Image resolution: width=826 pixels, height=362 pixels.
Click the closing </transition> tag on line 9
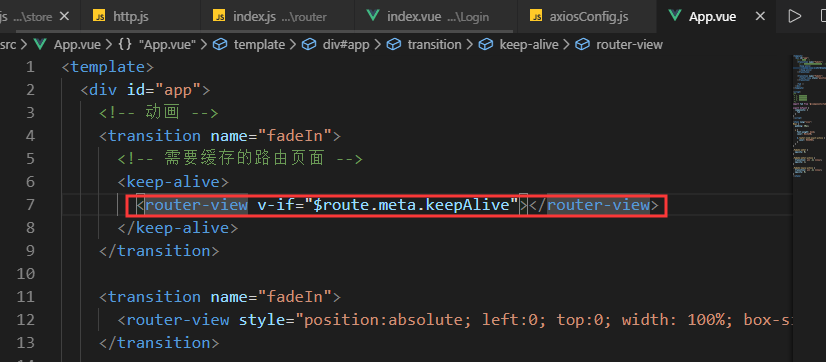159,251
